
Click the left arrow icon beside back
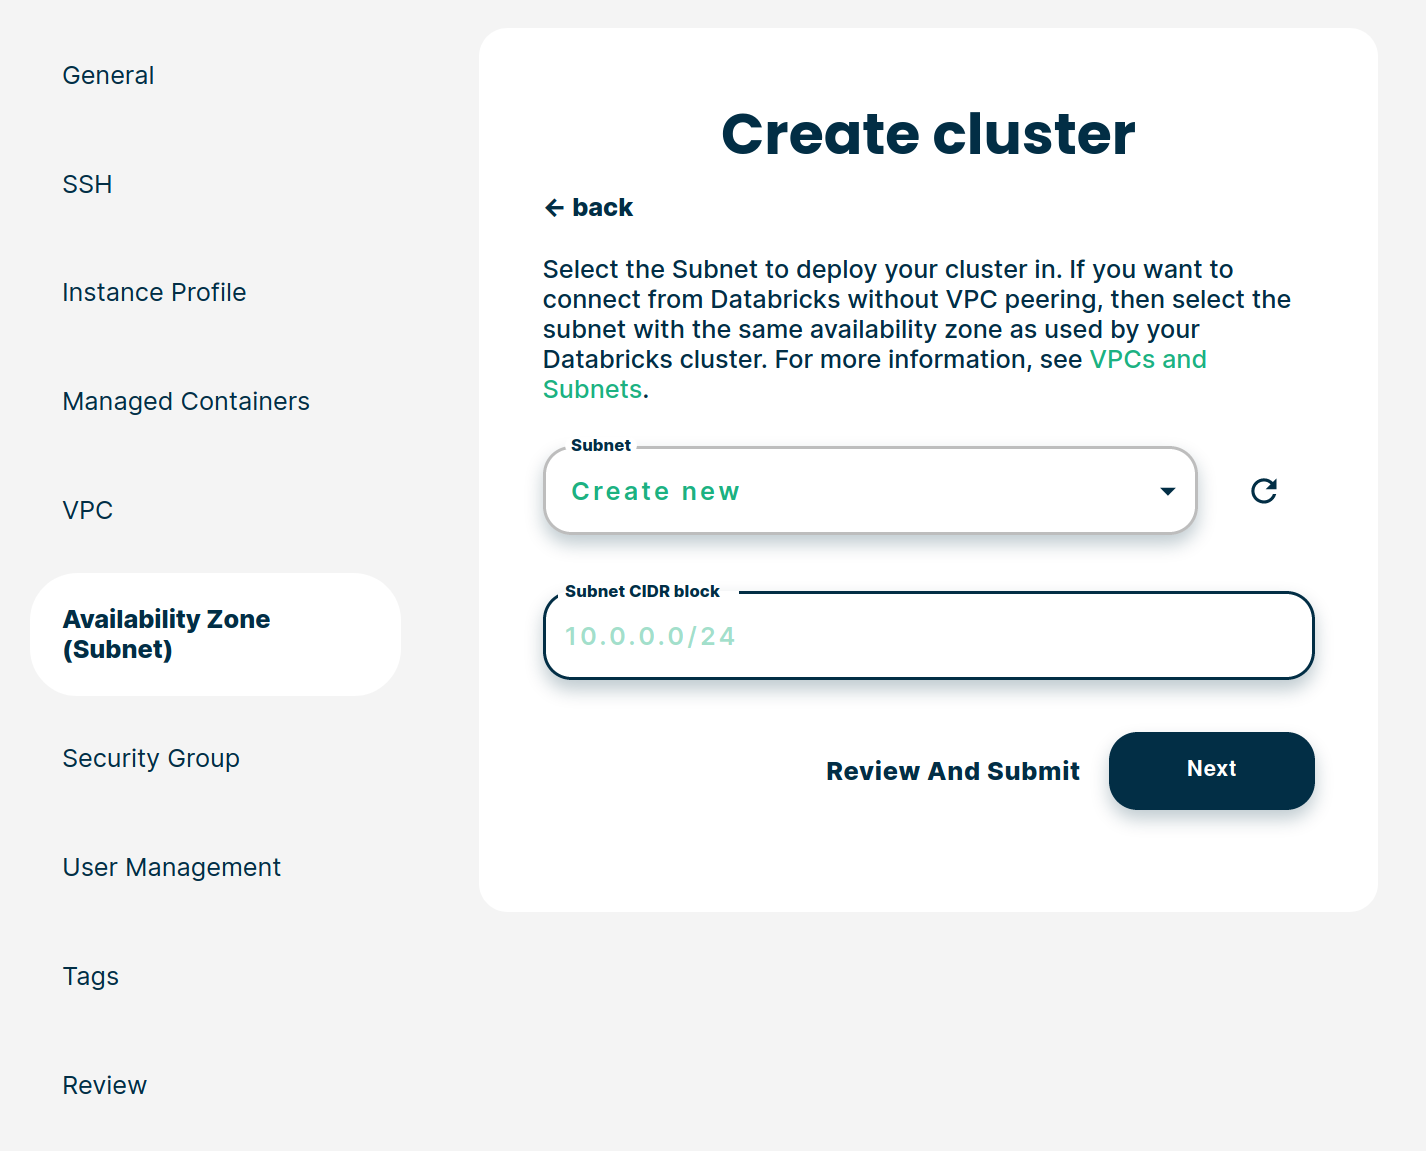pyautogui.click(x=554, y=208)
